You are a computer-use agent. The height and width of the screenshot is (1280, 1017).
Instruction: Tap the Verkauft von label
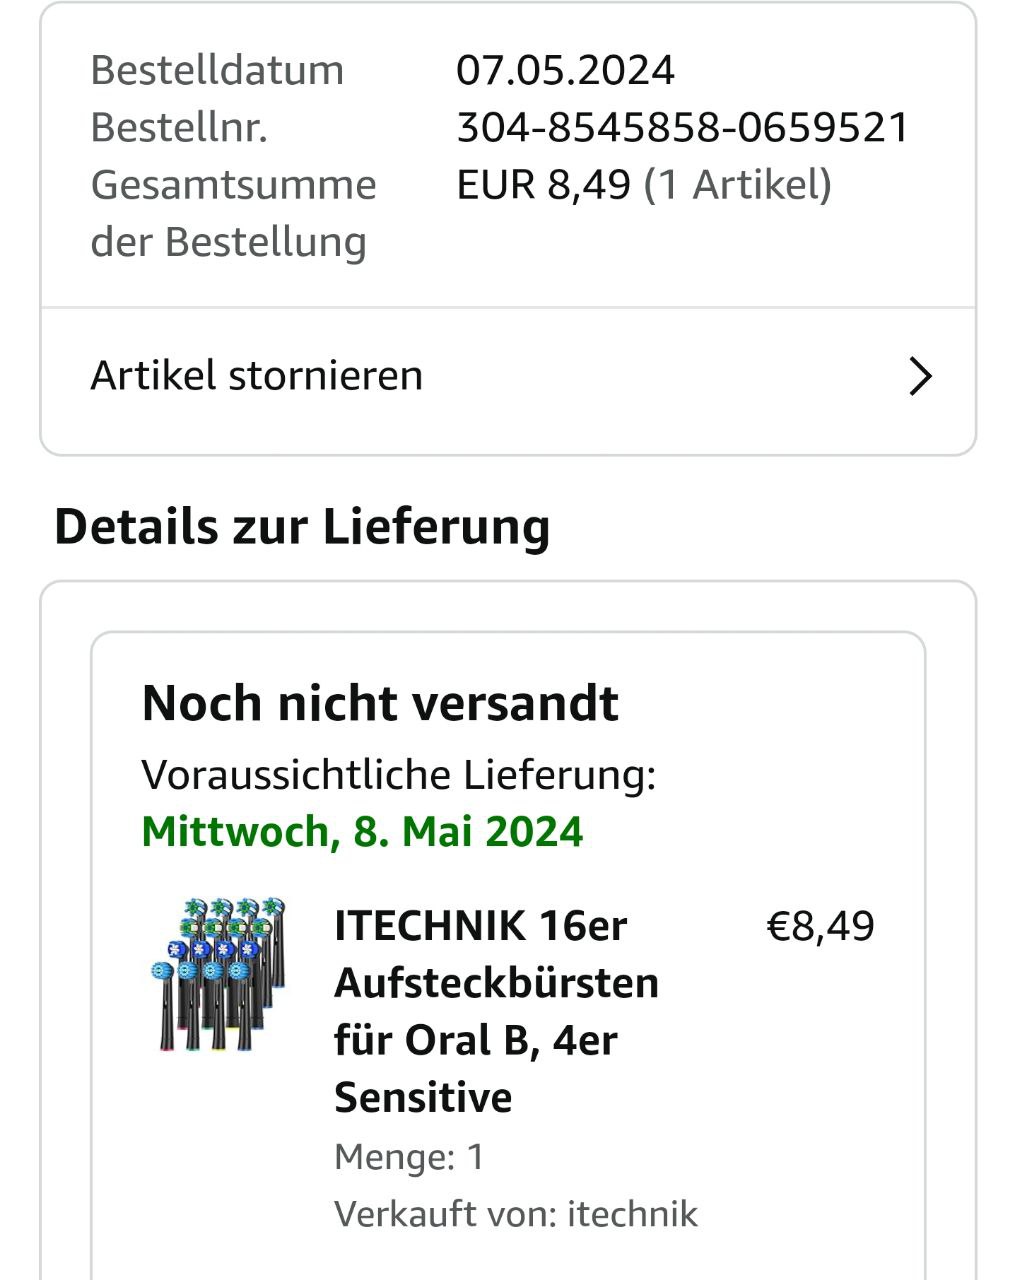click(x=445, y=1214)
